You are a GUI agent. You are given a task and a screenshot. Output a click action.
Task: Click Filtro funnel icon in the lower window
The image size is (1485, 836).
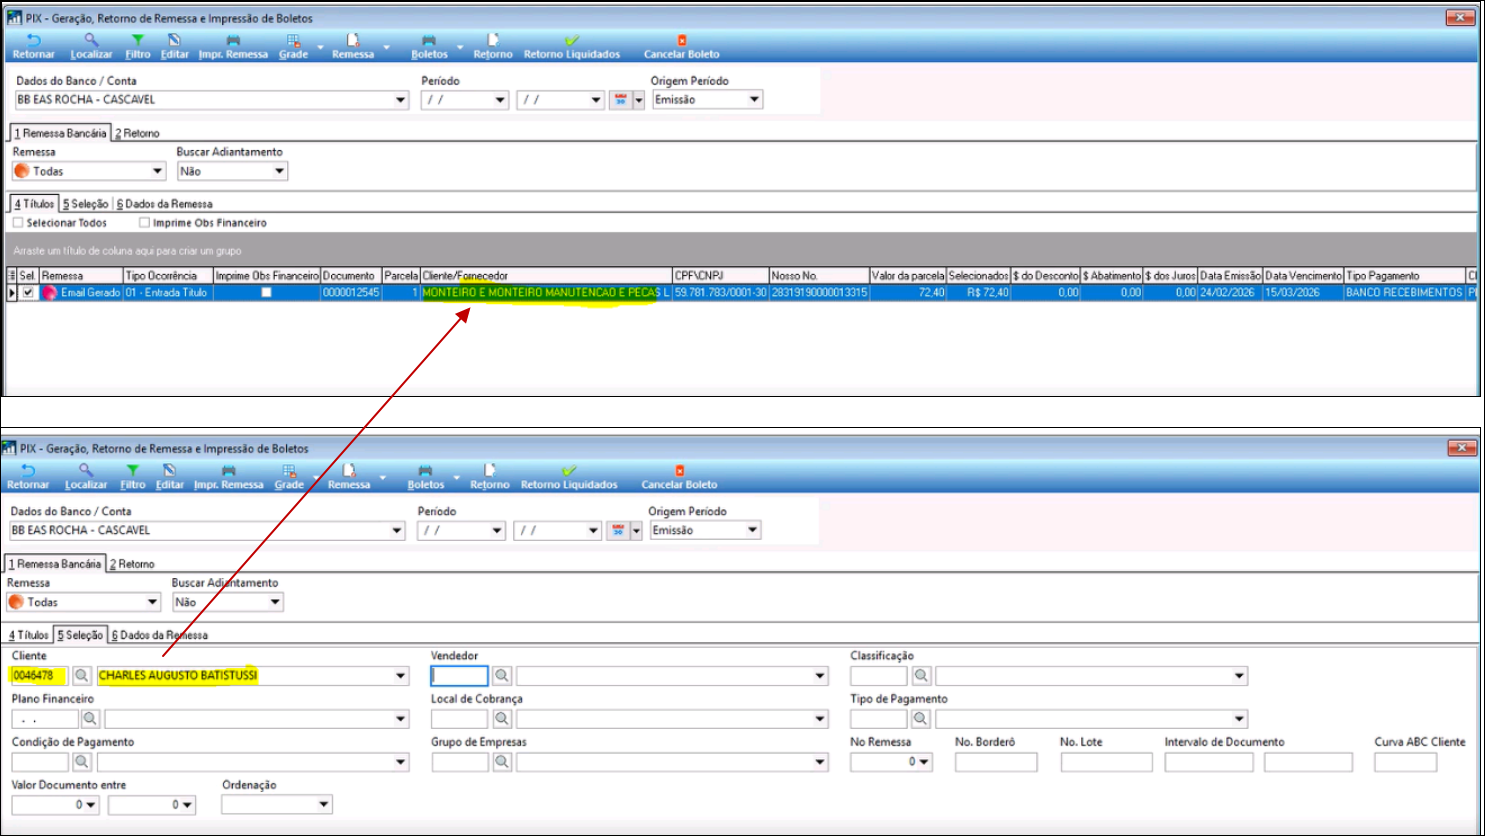pos(133,471)
